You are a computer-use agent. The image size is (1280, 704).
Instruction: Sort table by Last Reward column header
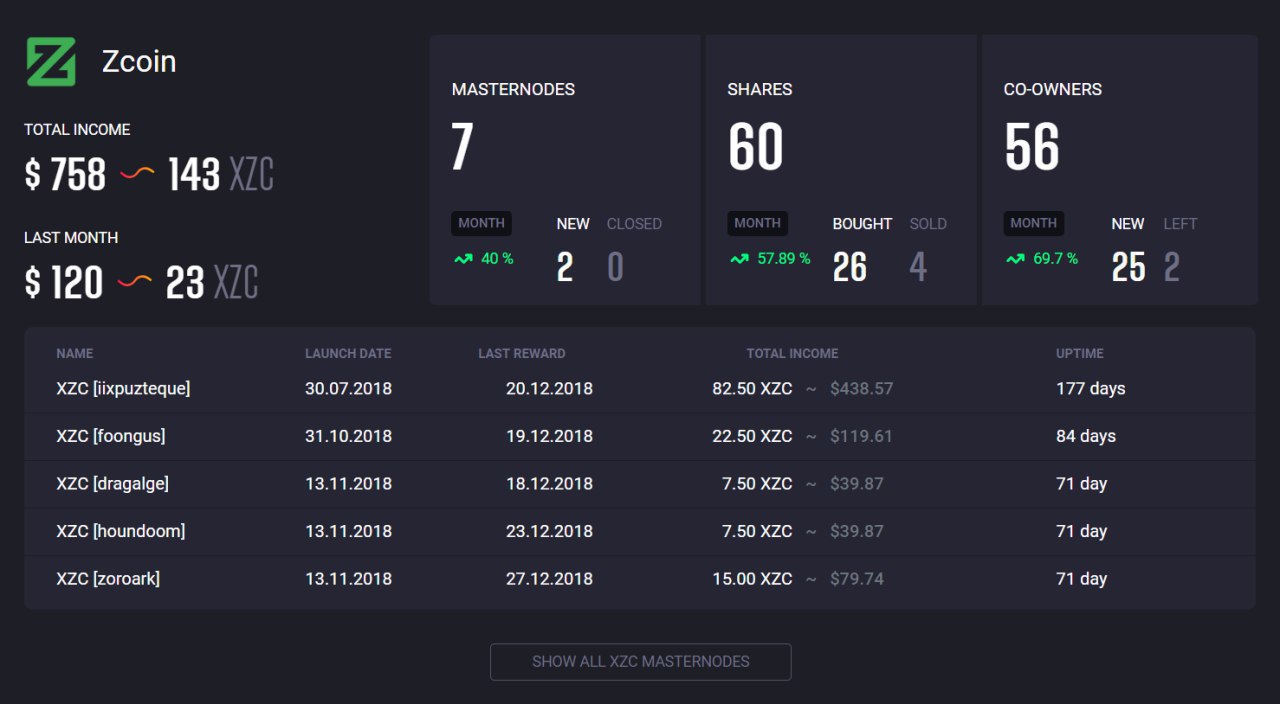(521, 353)
